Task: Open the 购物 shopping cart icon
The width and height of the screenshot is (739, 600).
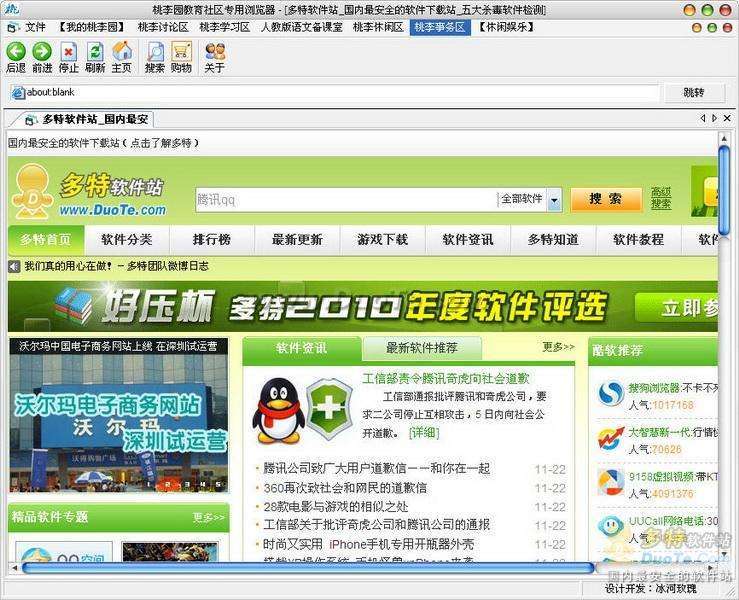Action: coord(181,50)
